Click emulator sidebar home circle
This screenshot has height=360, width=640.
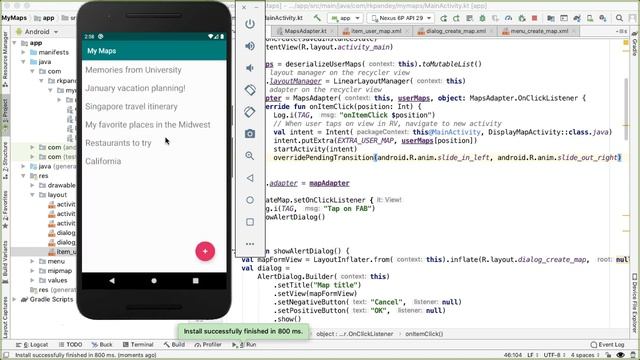(x=250, y=200)
